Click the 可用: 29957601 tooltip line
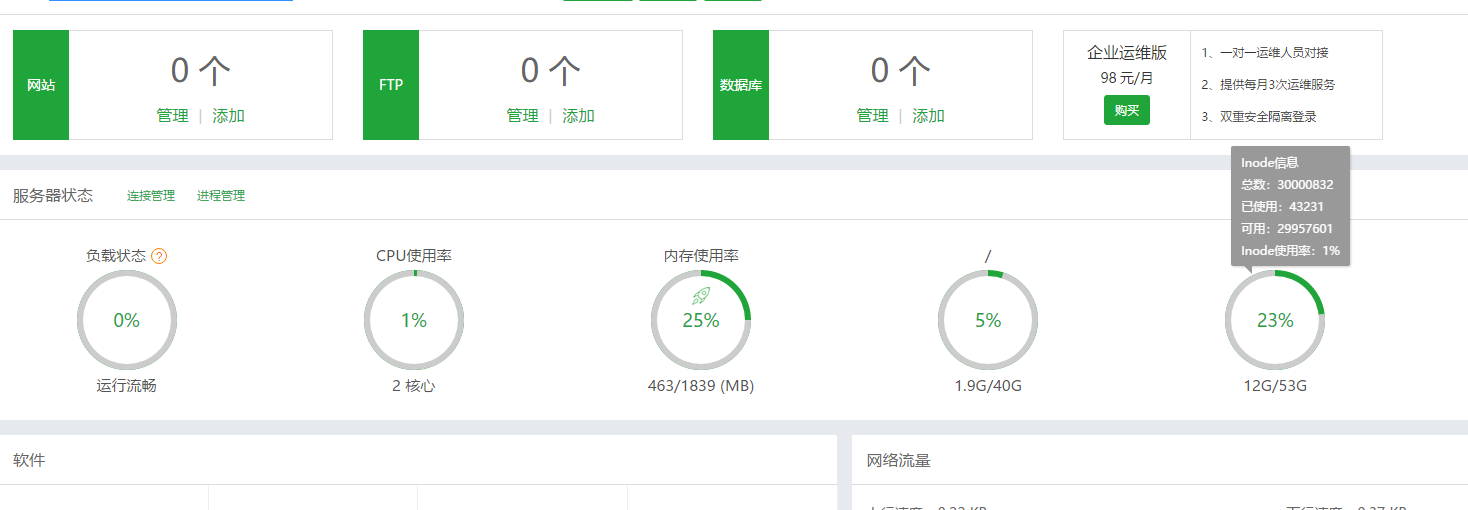 tap(1287, 229)
